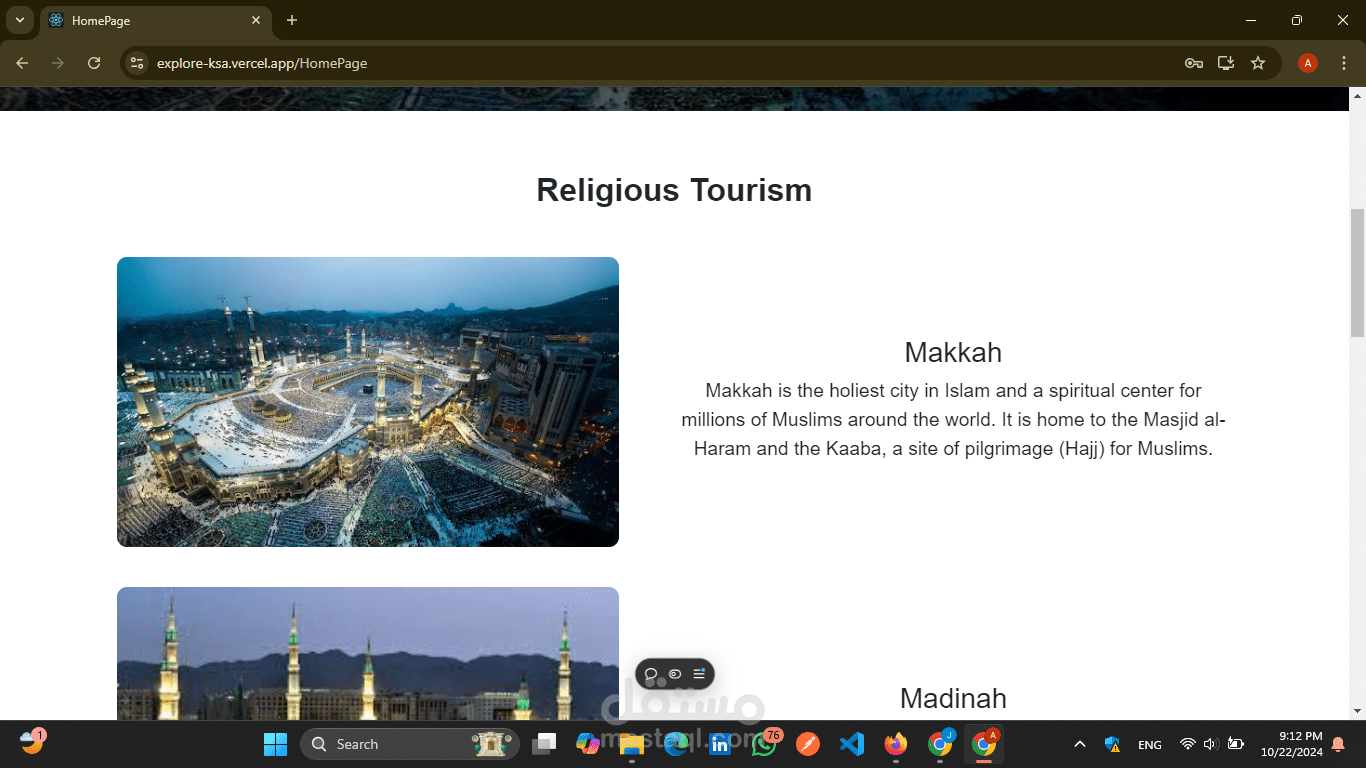Reload the current page

coord(94,63)
